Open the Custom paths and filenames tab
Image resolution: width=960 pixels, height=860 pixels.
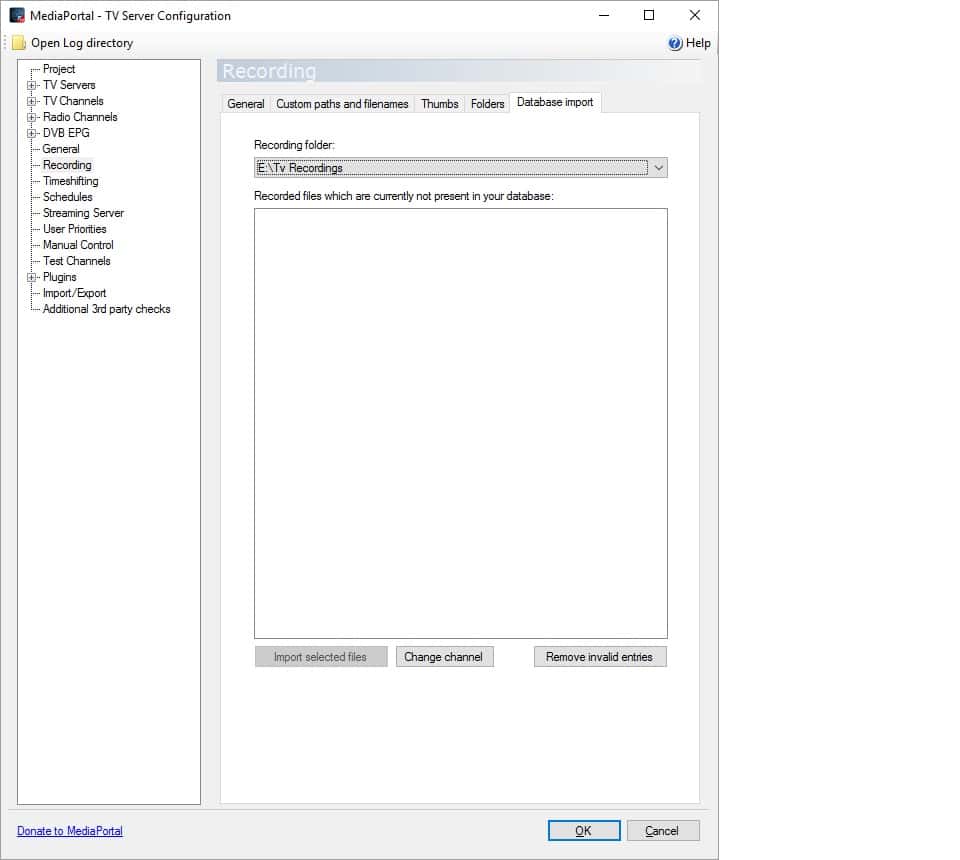point(342,104)
